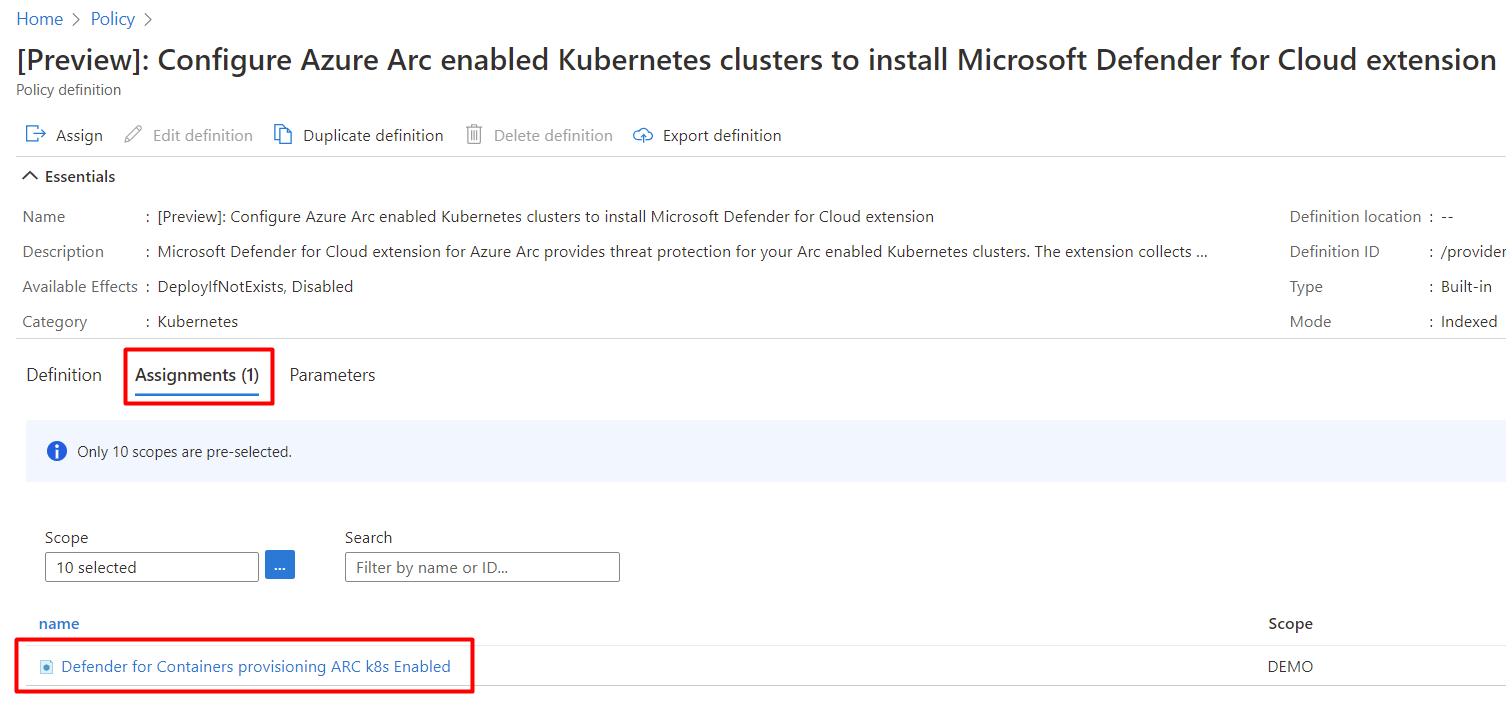Collapse the Essentials section
The height and width of the screenshot is (712, 1506).
31,176
